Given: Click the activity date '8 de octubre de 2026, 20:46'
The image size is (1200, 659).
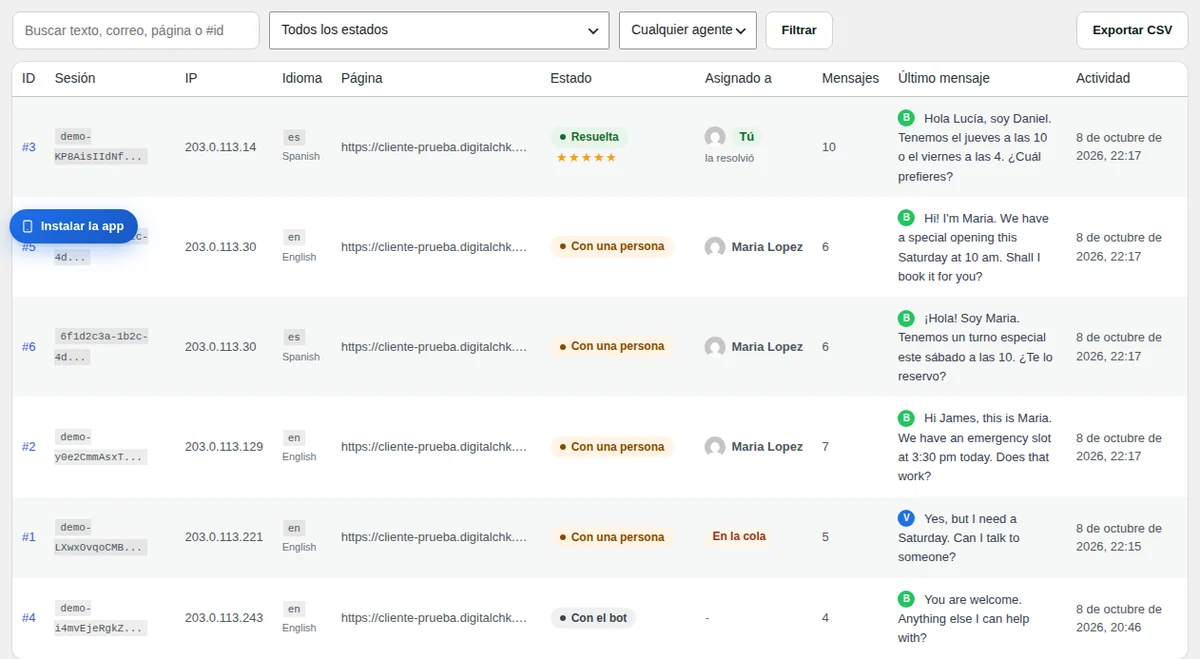Looking at the screenshot, I should 1119,618.
